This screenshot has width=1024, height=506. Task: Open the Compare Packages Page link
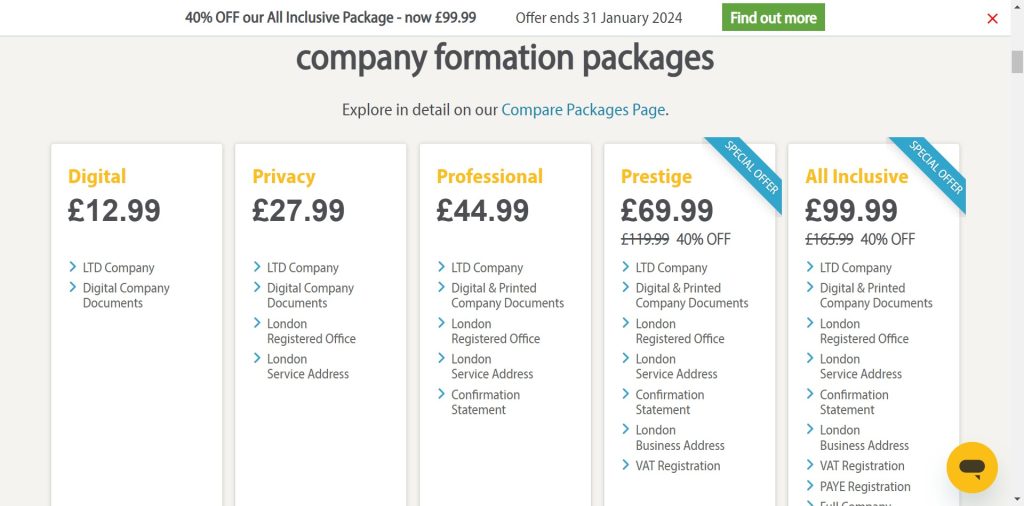(x=583, y=109)
